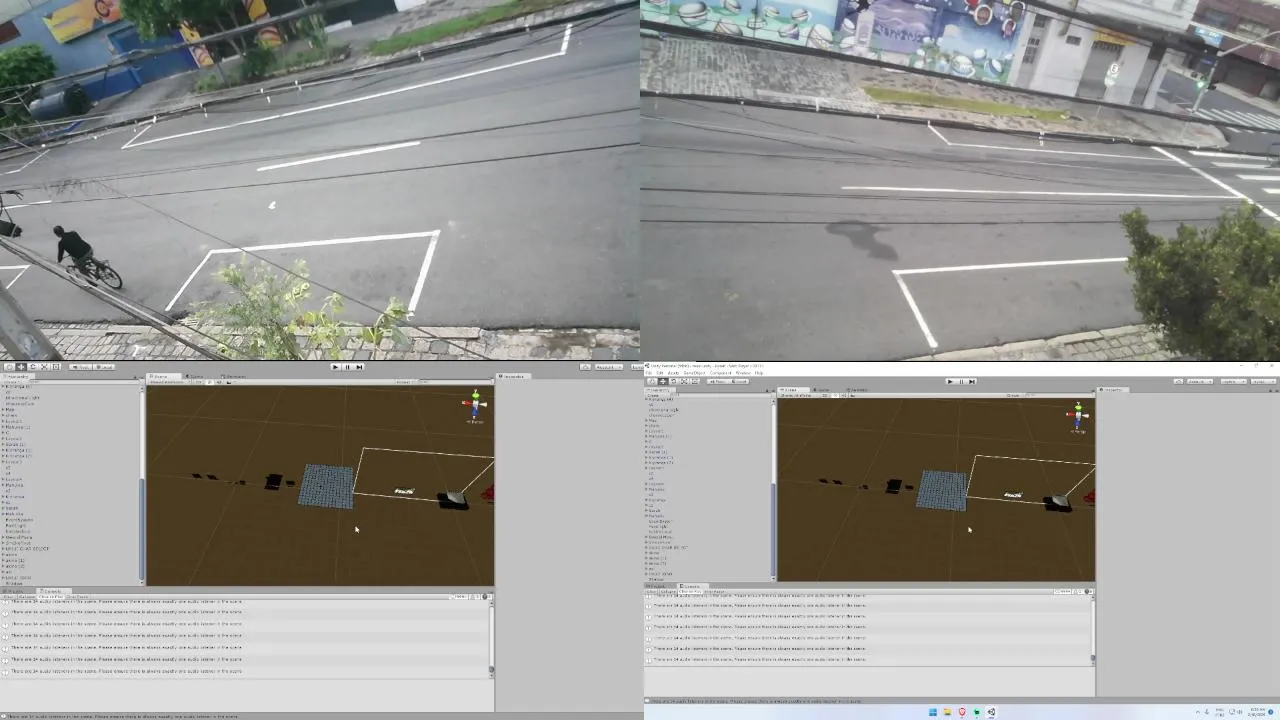1280x720 pixels.
Task: Toggle Pivot mode in right Unity toolbar
Action: tap(719, 381)
